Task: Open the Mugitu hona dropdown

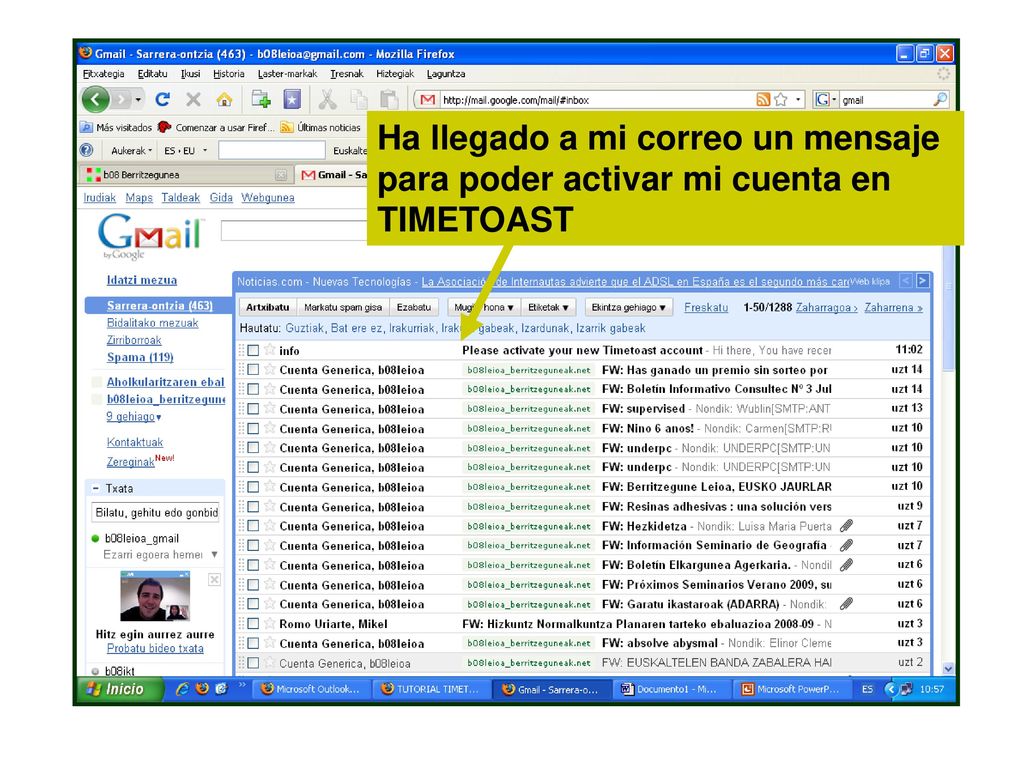Action: click(x=484, y=307)
